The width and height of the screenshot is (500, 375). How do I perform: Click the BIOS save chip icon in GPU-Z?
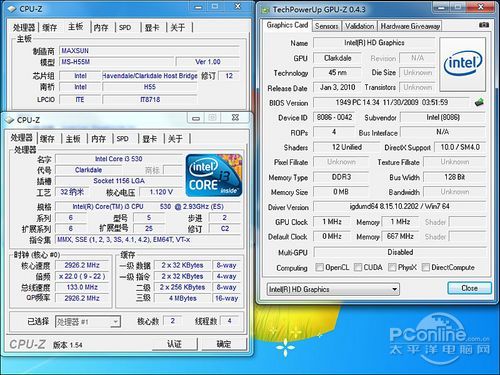(x=479, y=102)
